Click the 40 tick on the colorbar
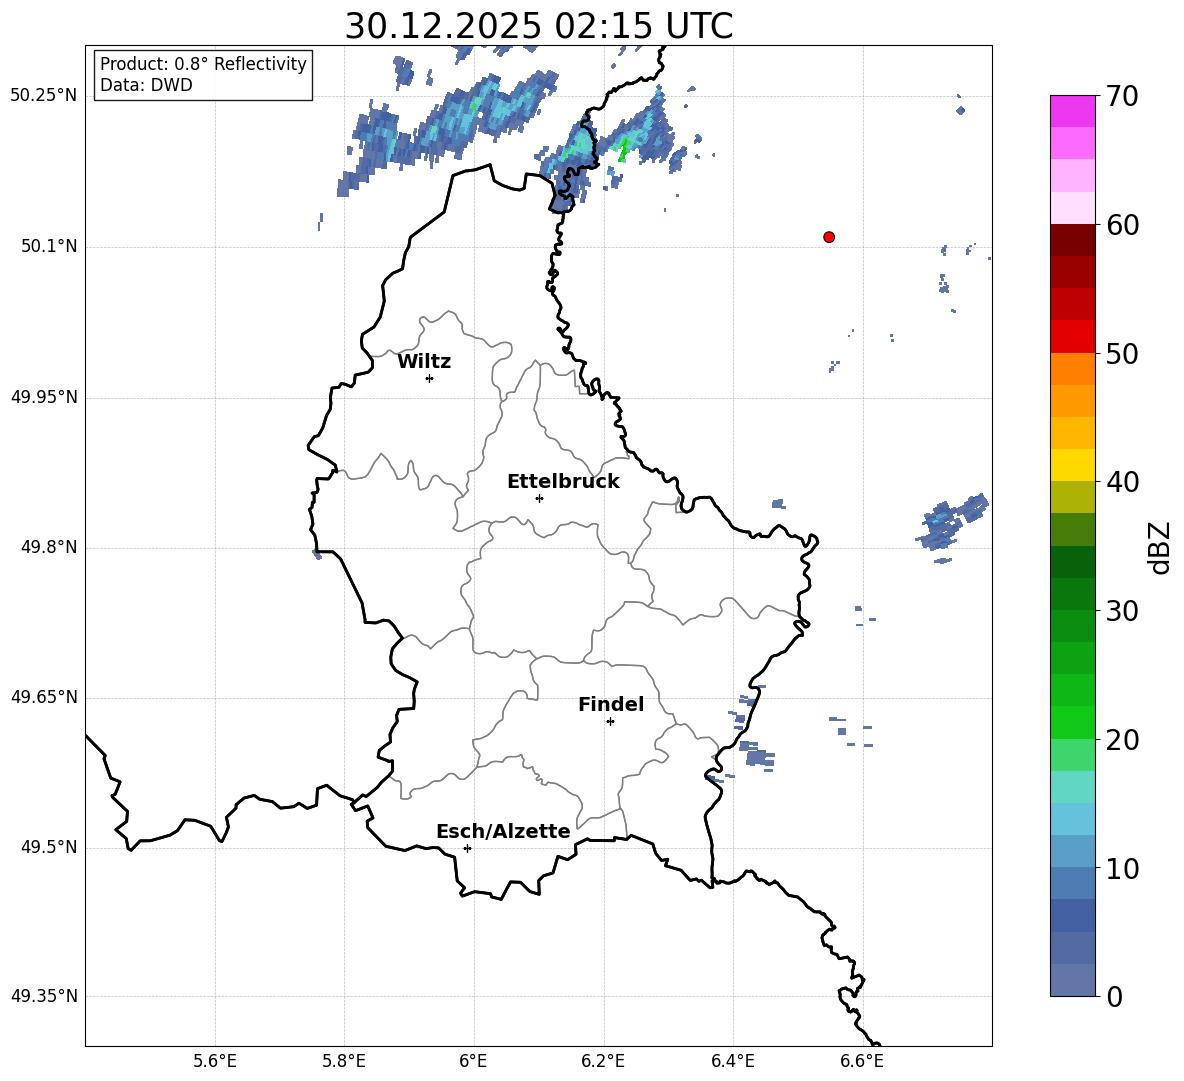Viewport: 1184px width, 1081px height. 1122,482
